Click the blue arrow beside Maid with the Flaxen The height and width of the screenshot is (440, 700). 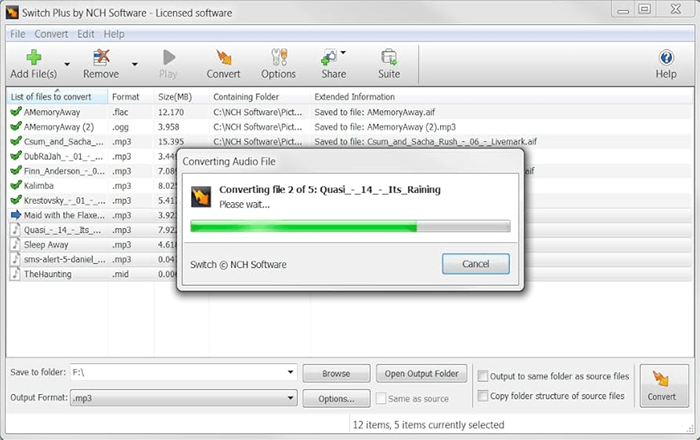16,215
